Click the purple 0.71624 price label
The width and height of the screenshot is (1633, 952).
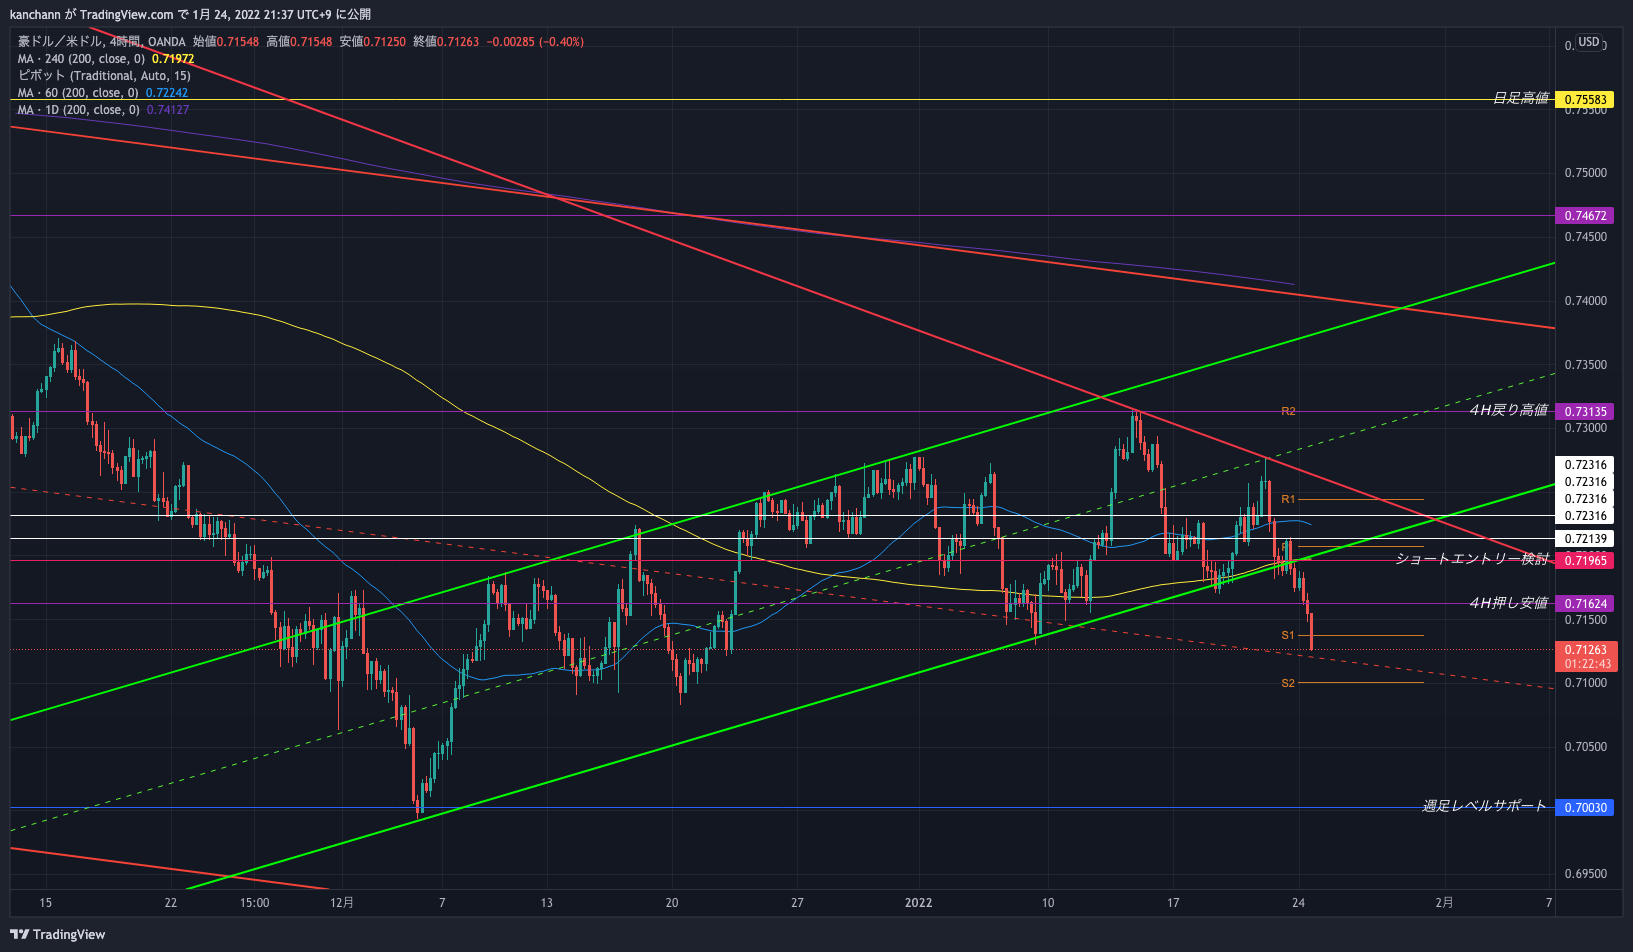coord(1585,603)
